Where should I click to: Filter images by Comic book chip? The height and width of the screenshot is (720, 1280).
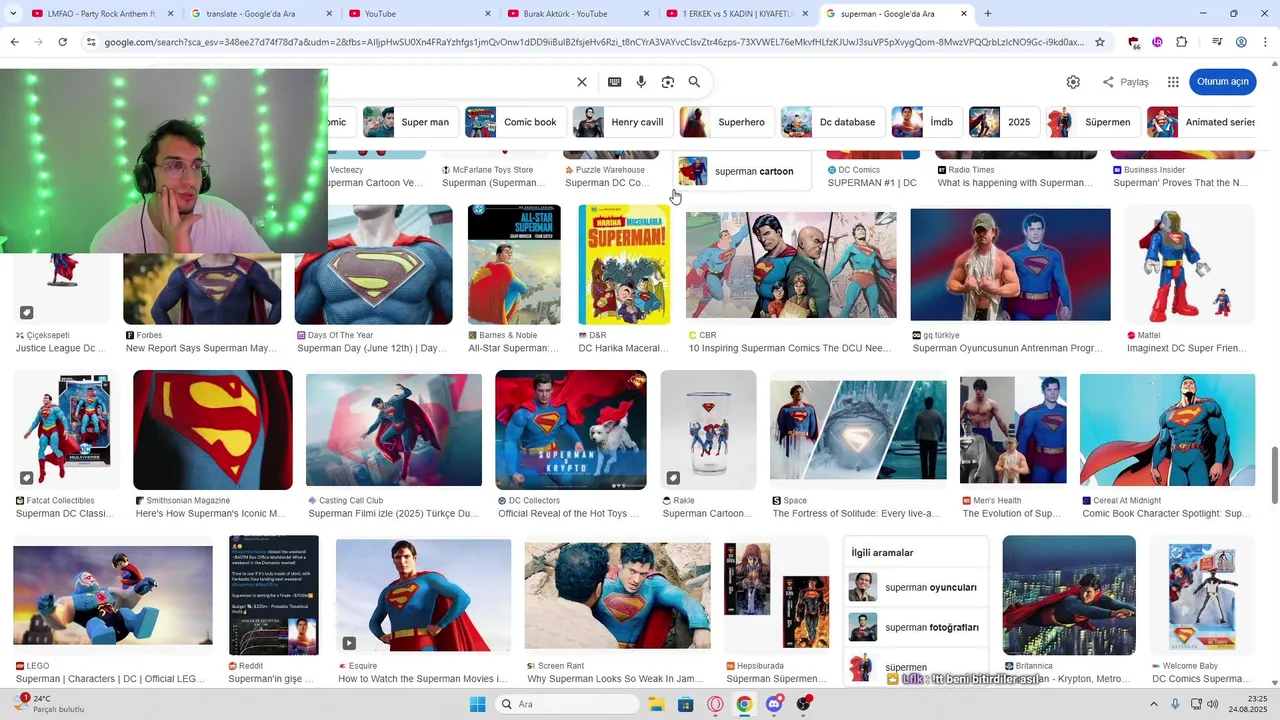[515, 122]
